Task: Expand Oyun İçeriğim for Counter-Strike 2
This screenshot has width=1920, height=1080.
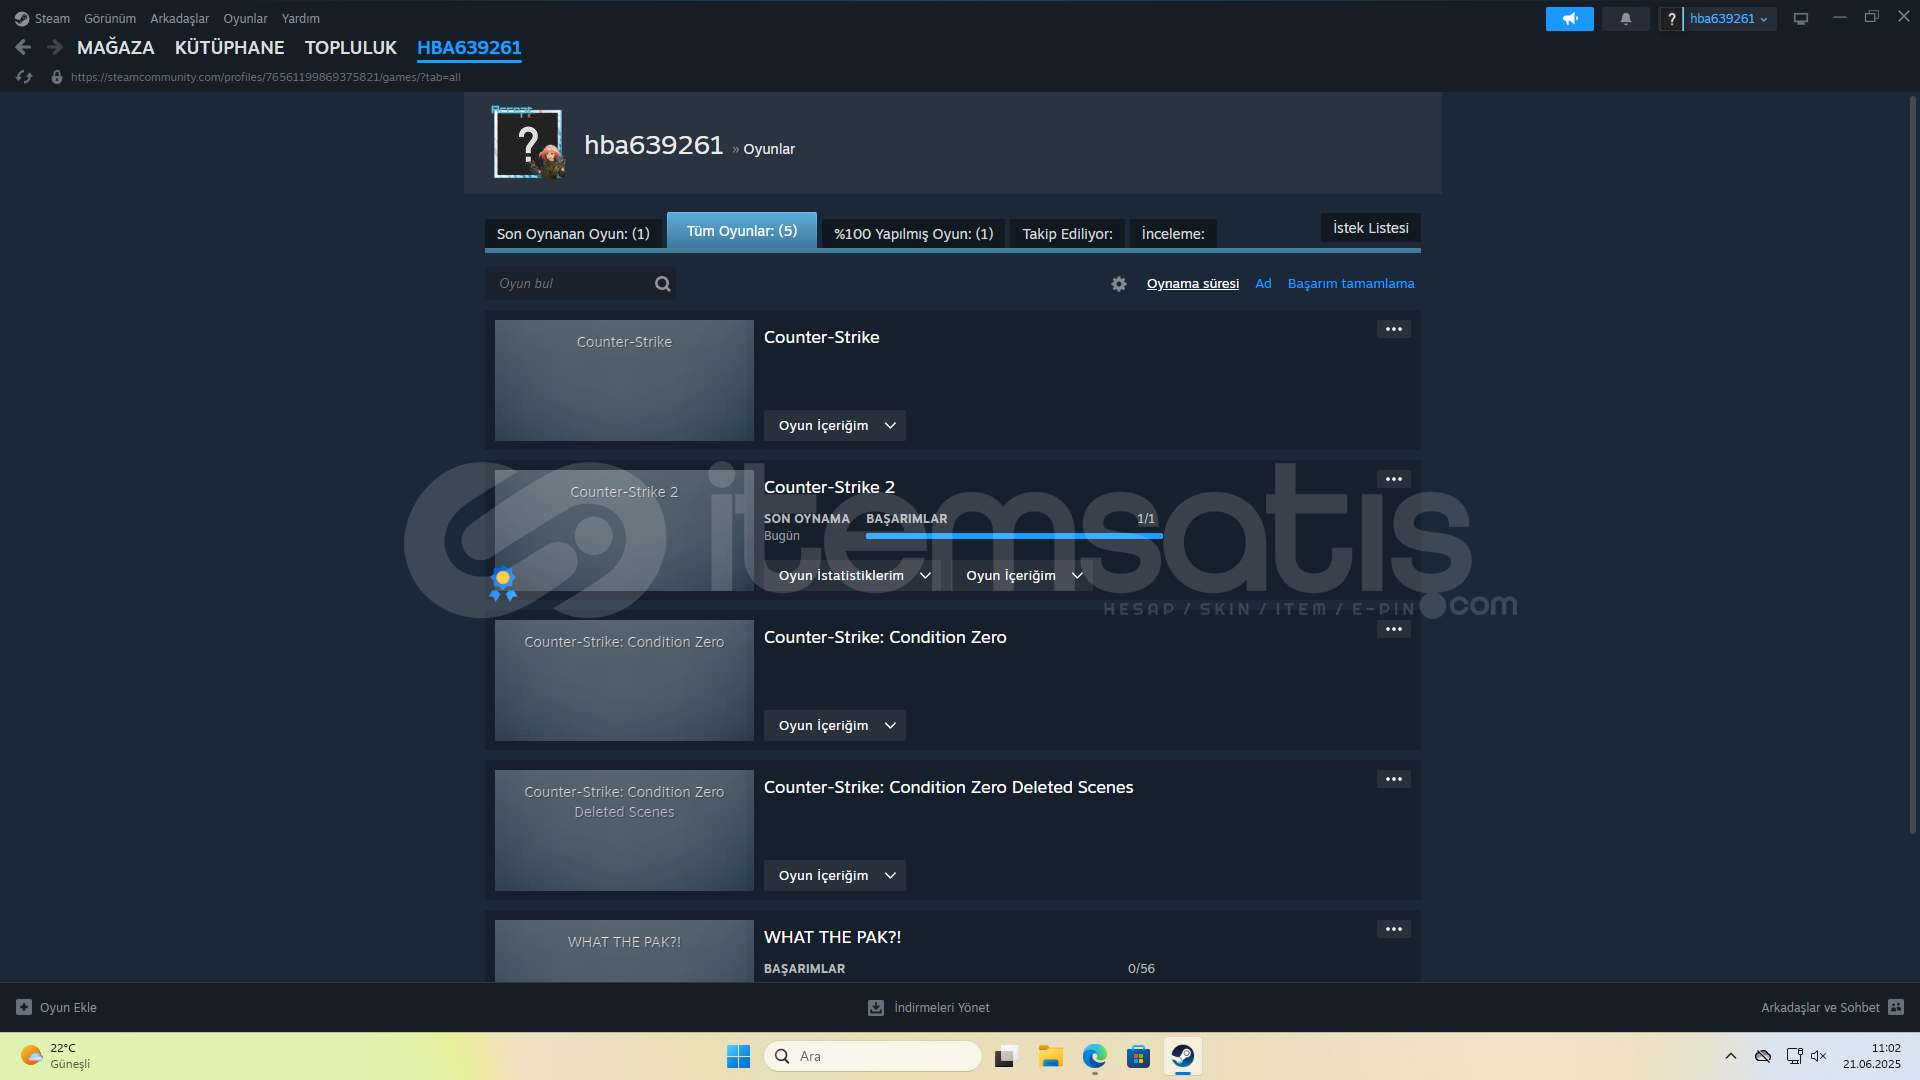Action: tap(1023, 576)
